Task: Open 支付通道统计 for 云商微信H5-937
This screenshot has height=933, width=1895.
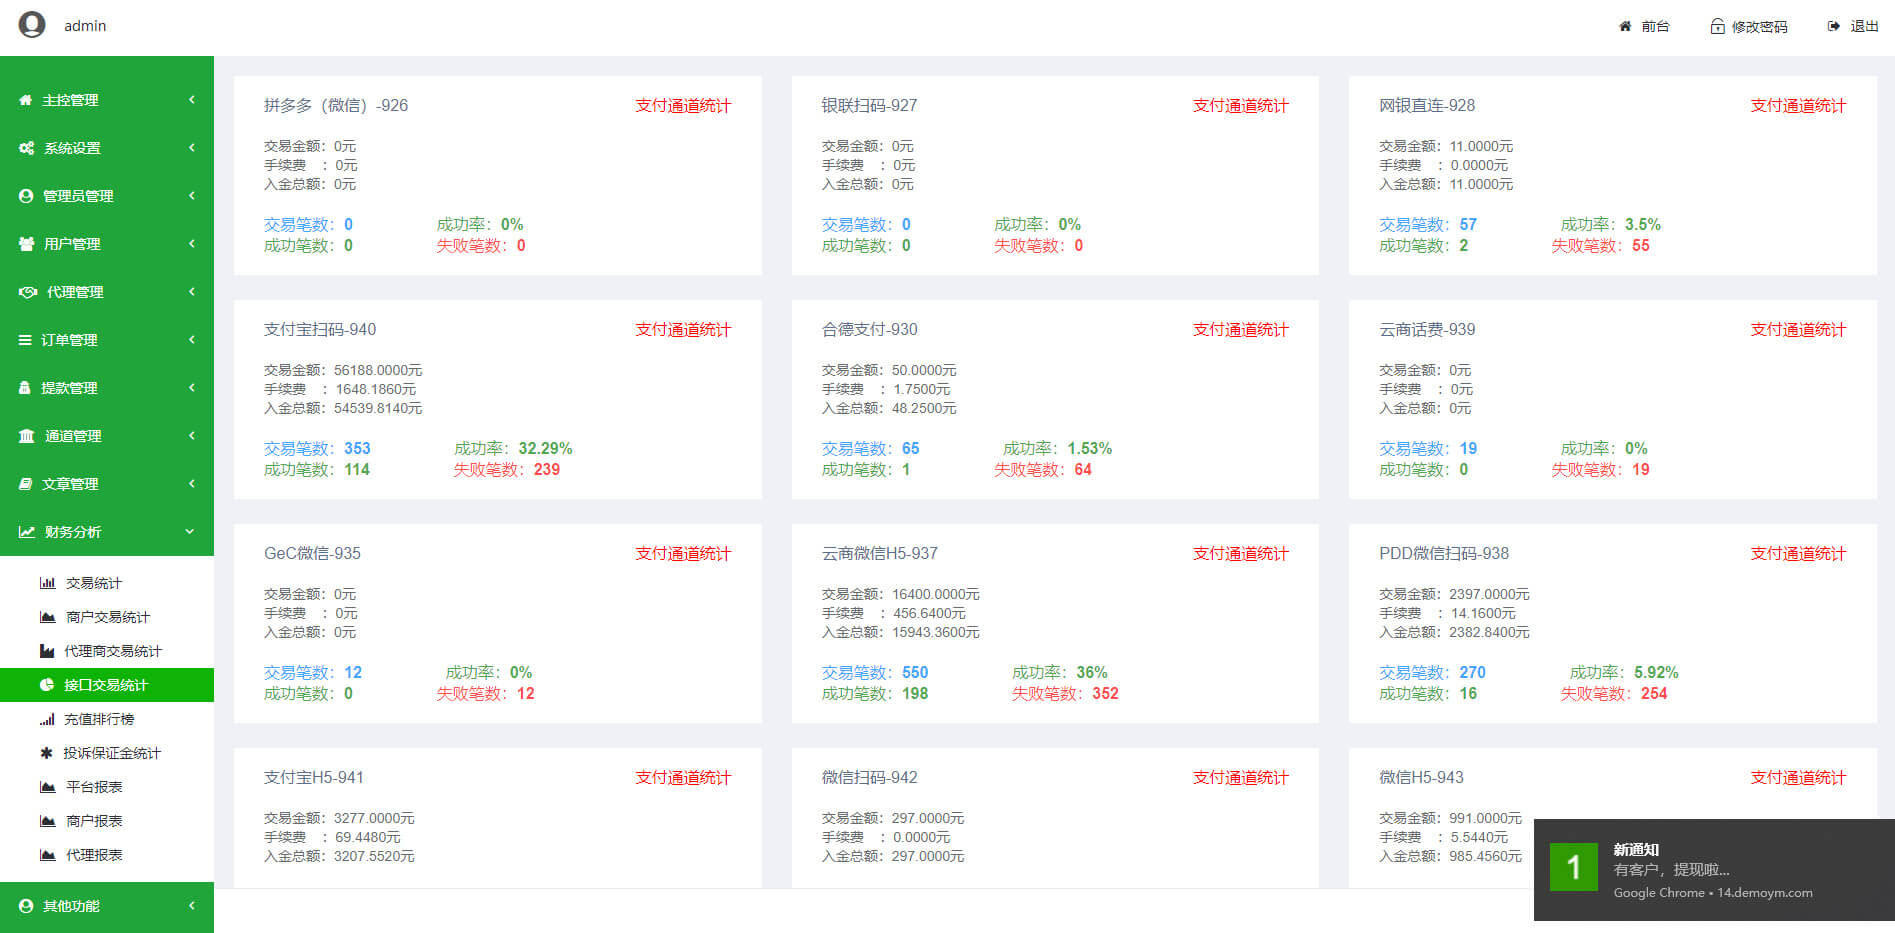Action: 1240,554
